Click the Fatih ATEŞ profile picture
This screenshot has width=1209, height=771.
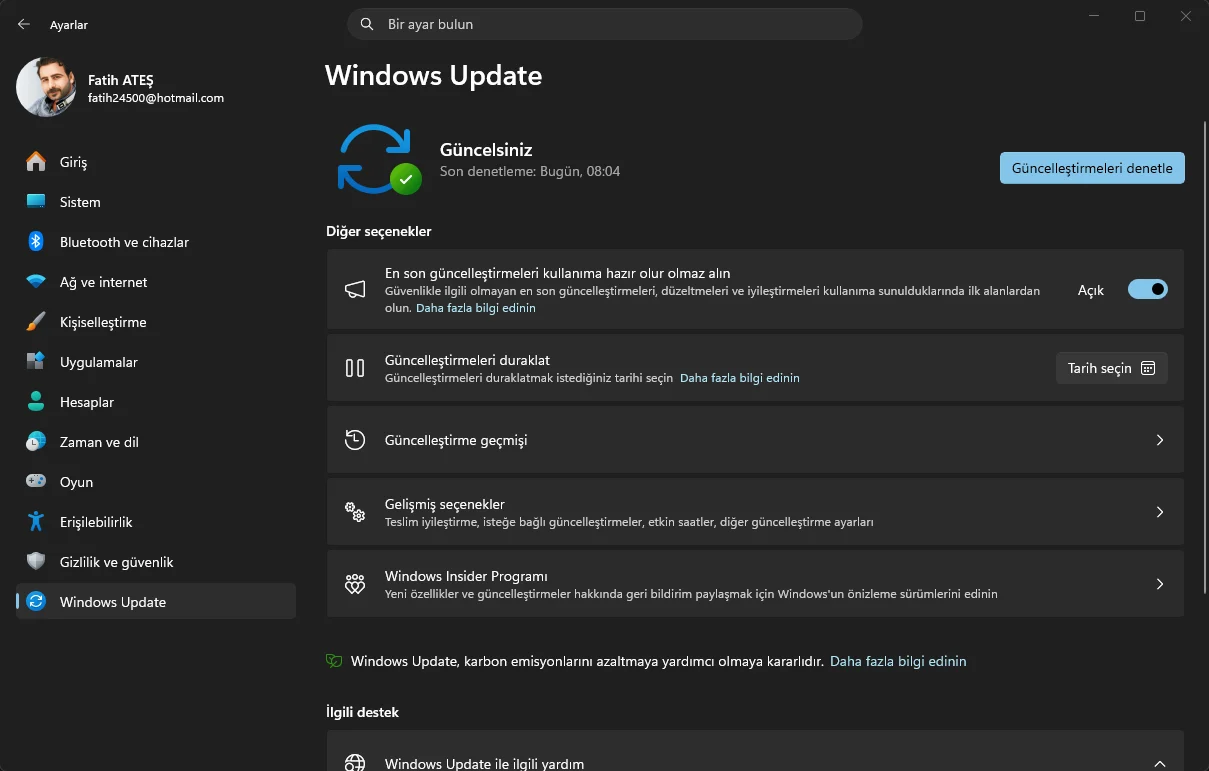click(46, 87)
